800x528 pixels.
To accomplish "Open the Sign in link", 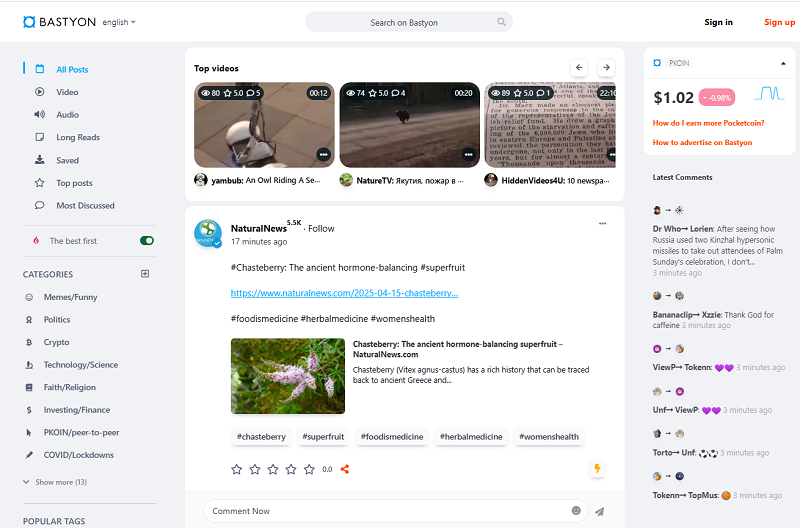I will coord(718,22).
